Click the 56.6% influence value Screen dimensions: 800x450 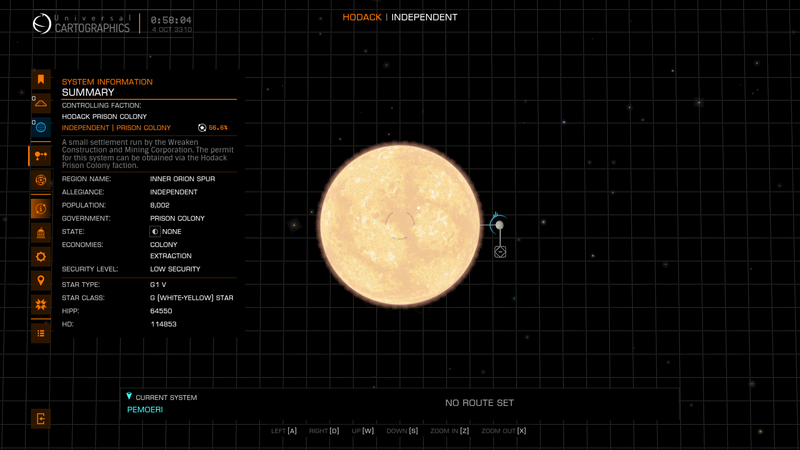coord(218,128)
